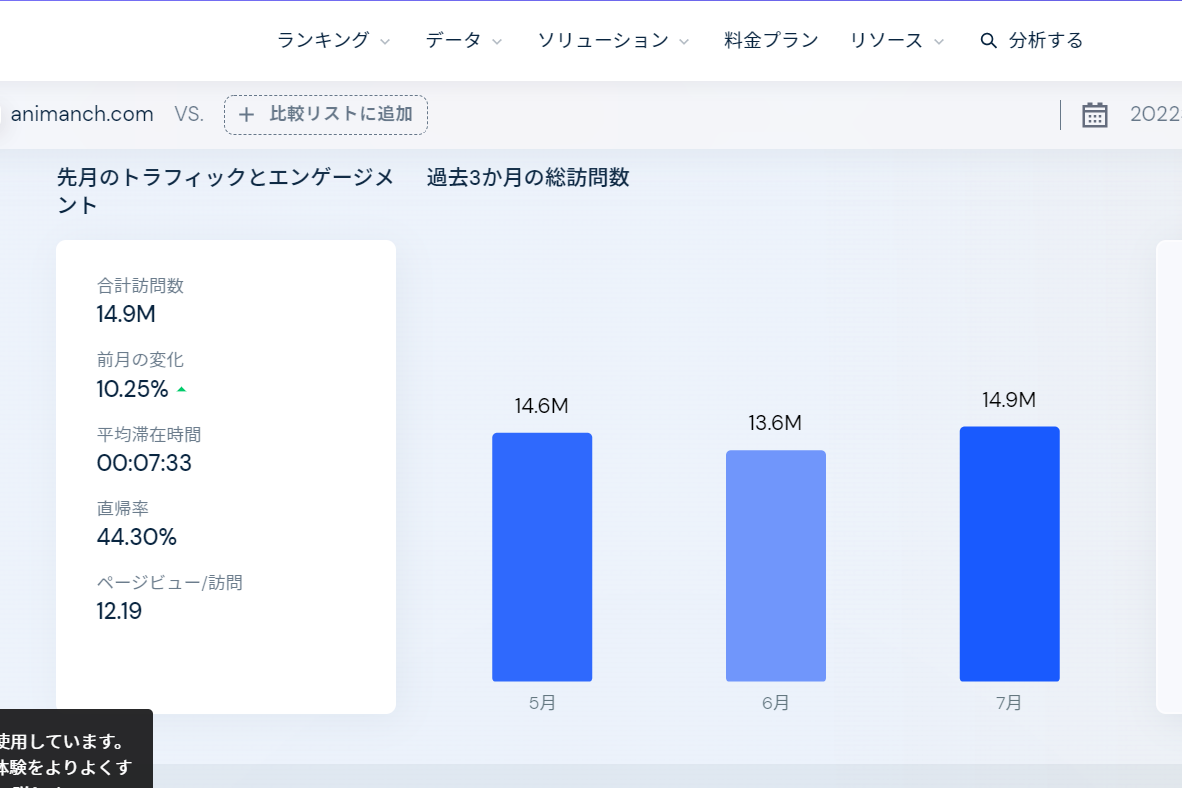Image resolution: width=1182 pixels, height=788 pixels.
Task: Click the plus icon in the compare button
Action: click(246, 115)
